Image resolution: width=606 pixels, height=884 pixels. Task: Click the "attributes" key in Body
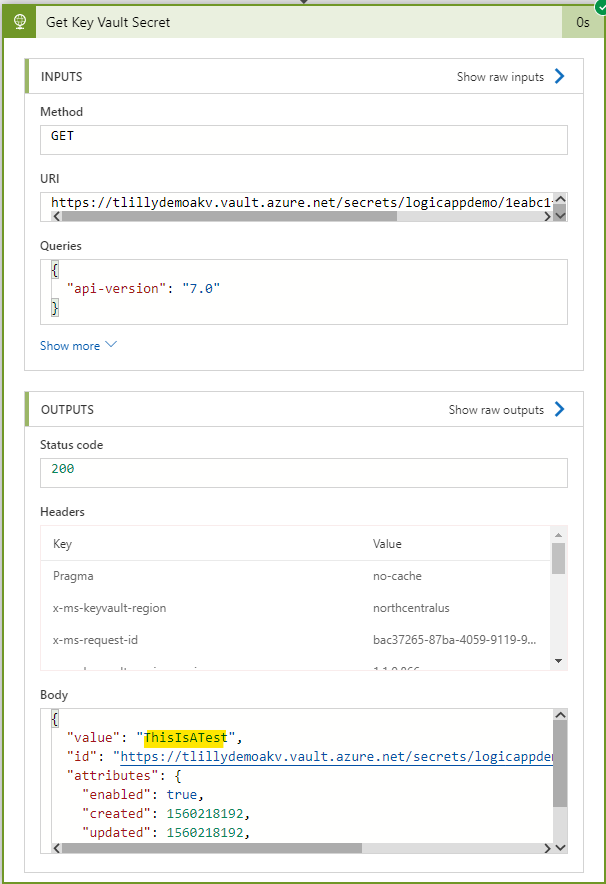tap(113, 776)
